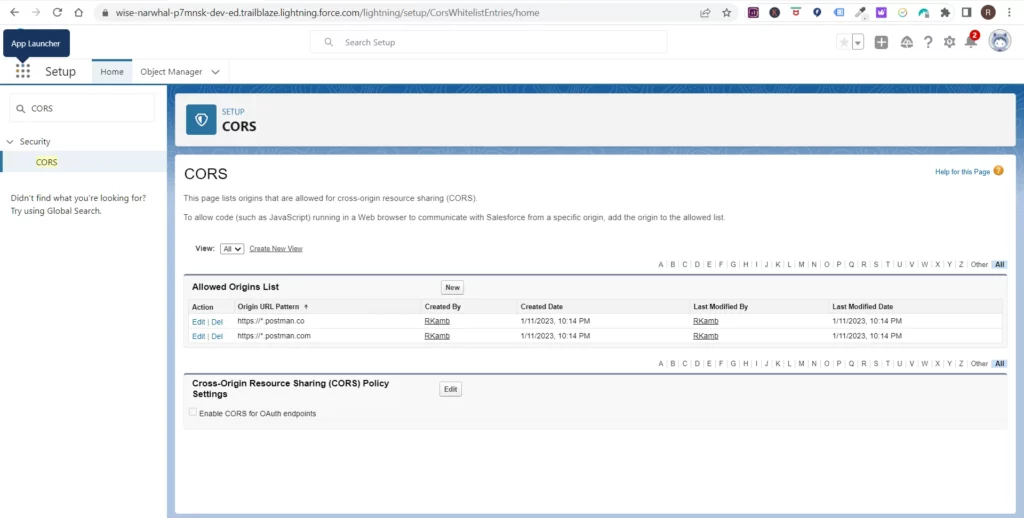
Task: Click the browser forward arrow
Action: [36, 12]
